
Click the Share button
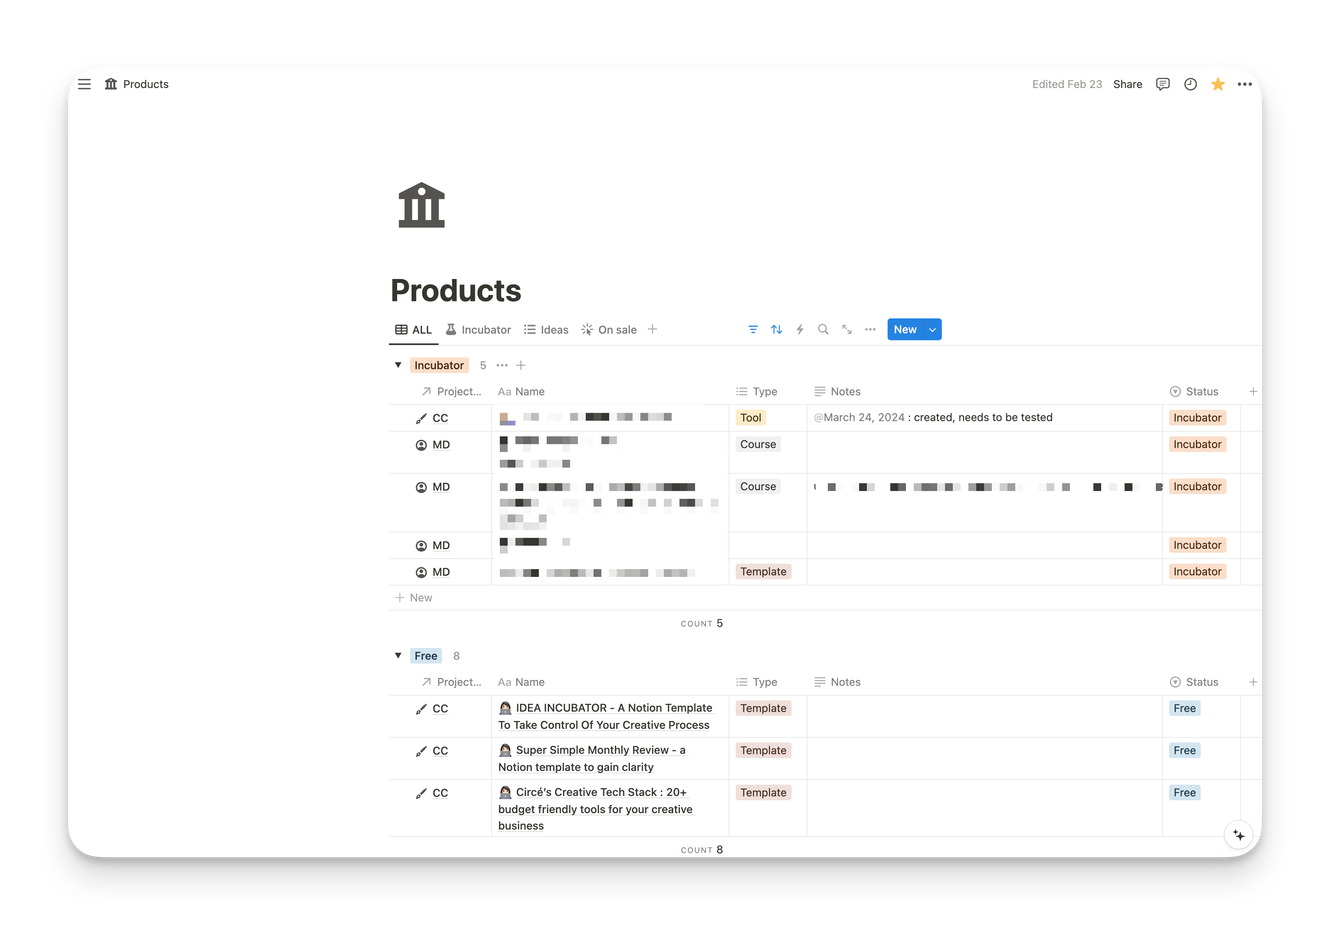tap(1127, 84)
